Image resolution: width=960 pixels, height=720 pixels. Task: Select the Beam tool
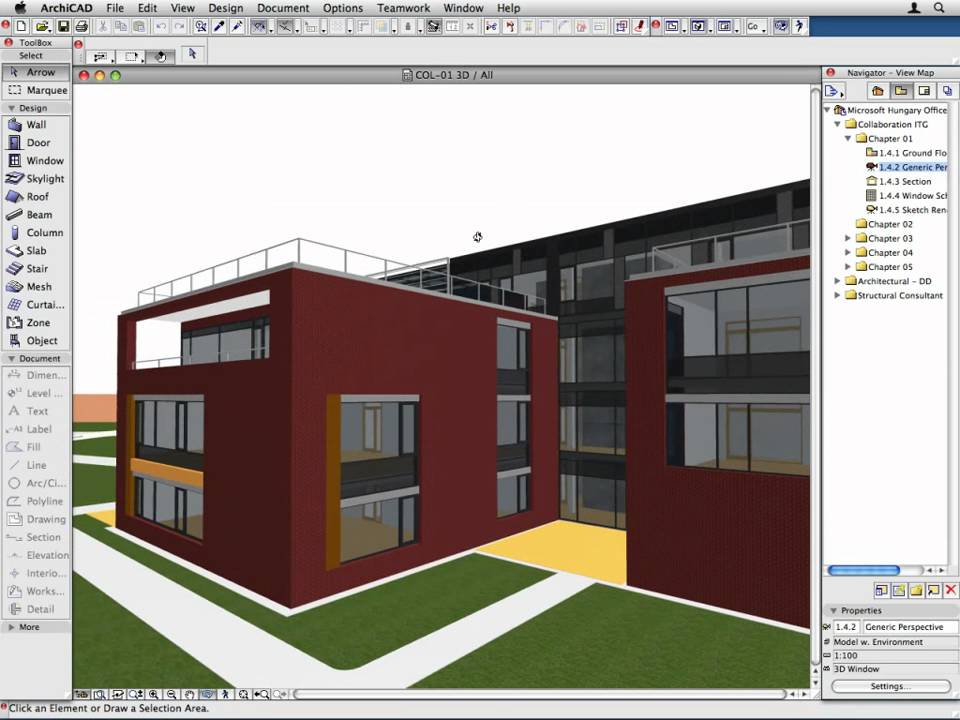(36, 215)
